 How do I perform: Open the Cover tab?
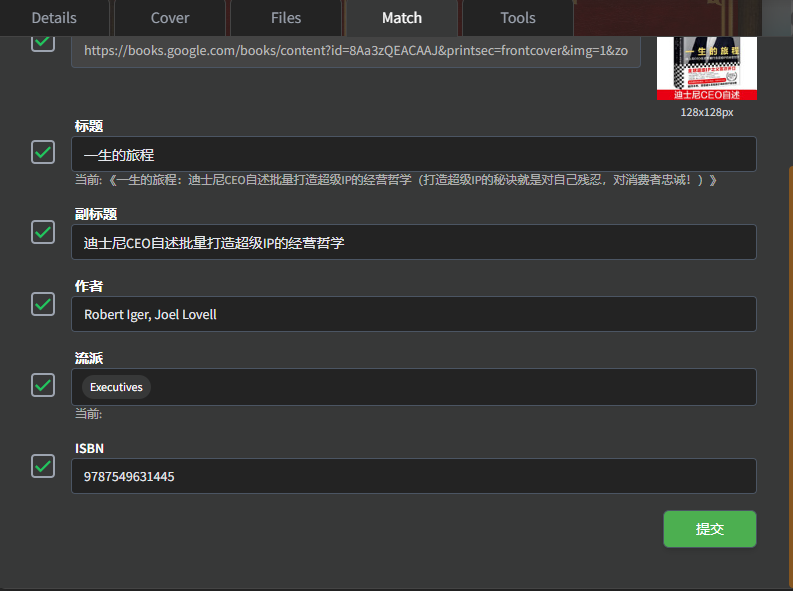pos(170,18)
